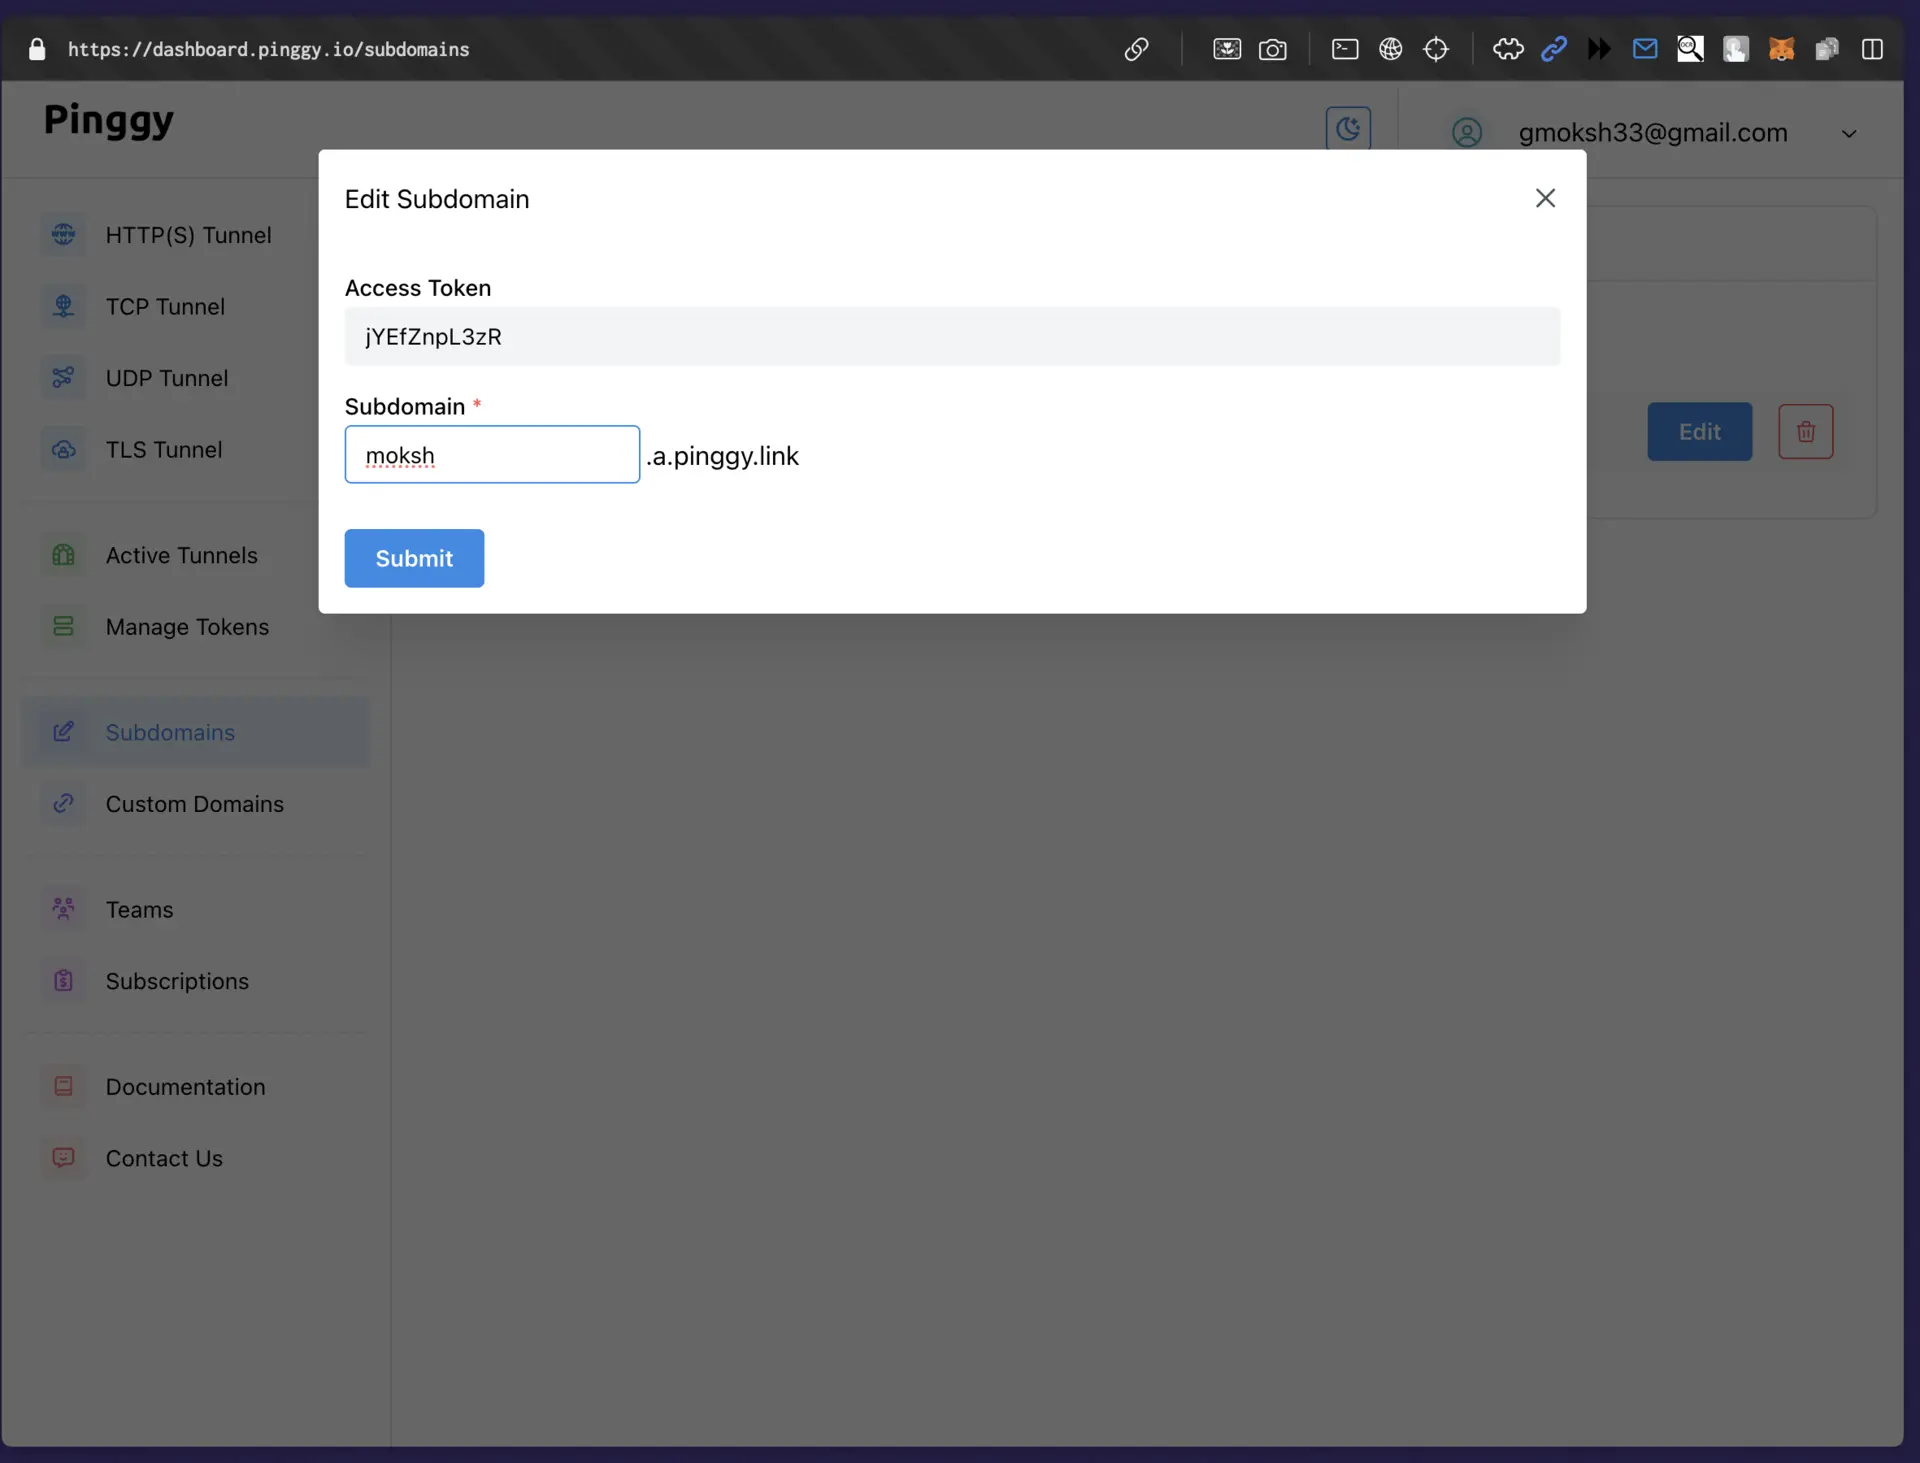
Task: Click the Custom Domains link icon
Action: (63, 803)
